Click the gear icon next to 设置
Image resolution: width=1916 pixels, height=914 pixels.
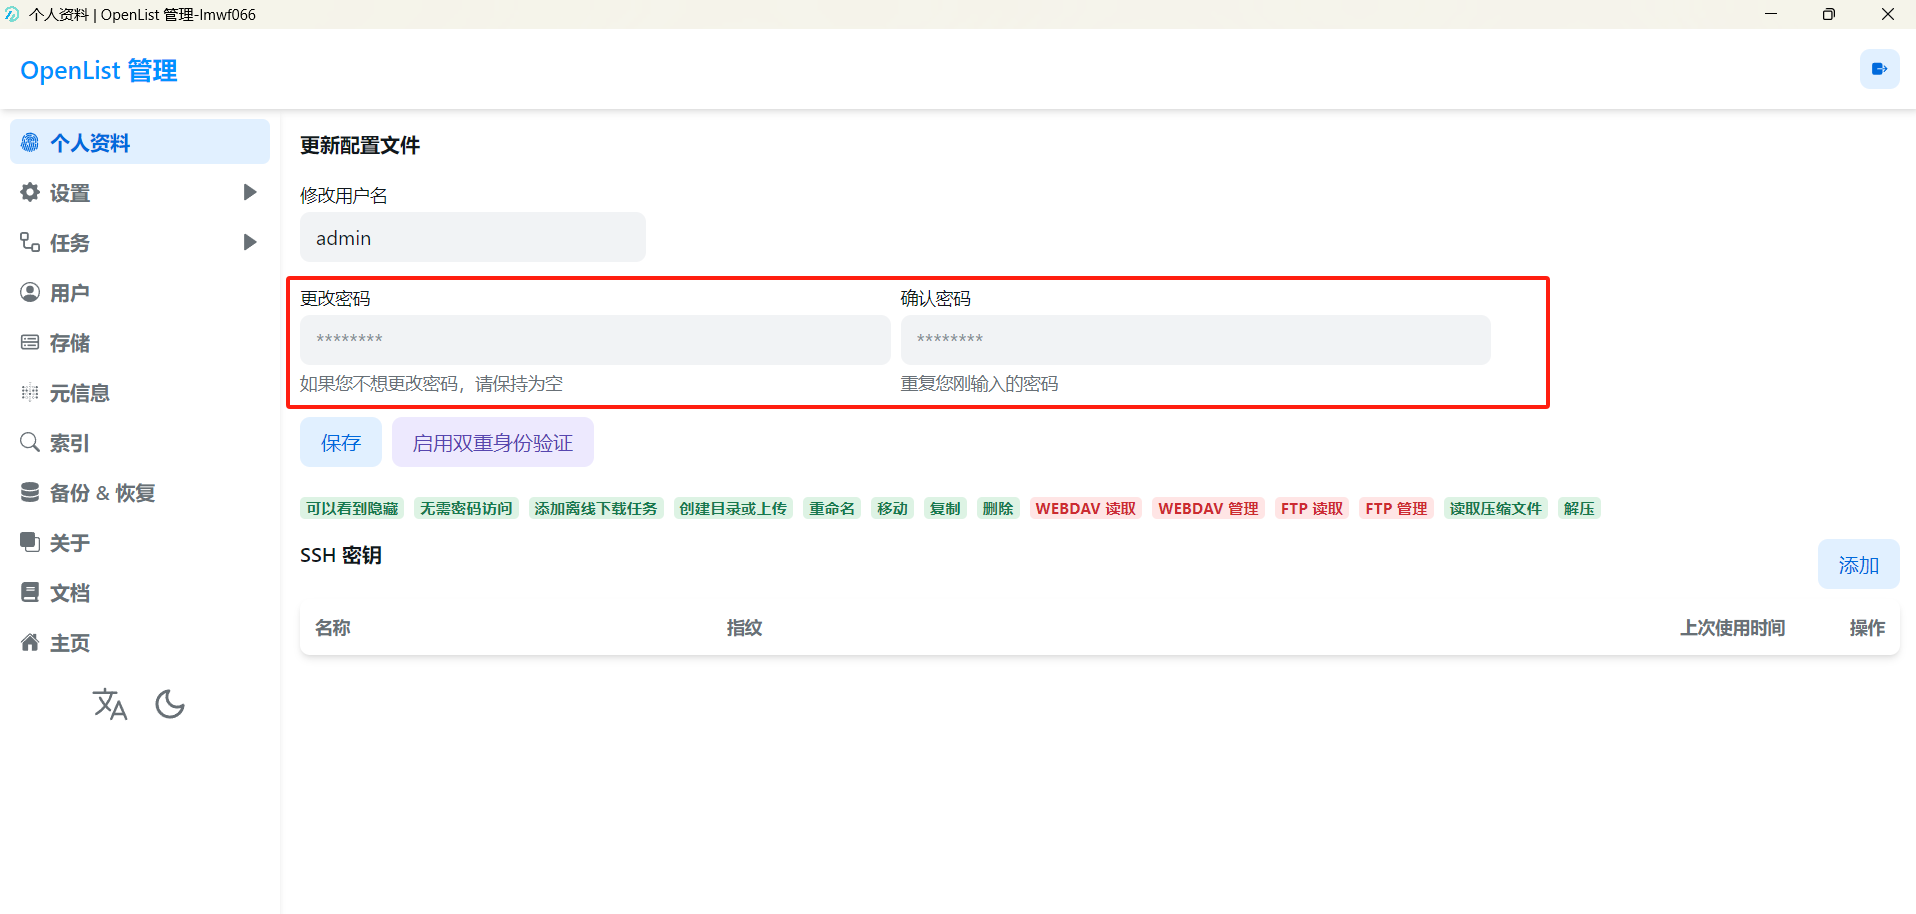pos(30,192)
